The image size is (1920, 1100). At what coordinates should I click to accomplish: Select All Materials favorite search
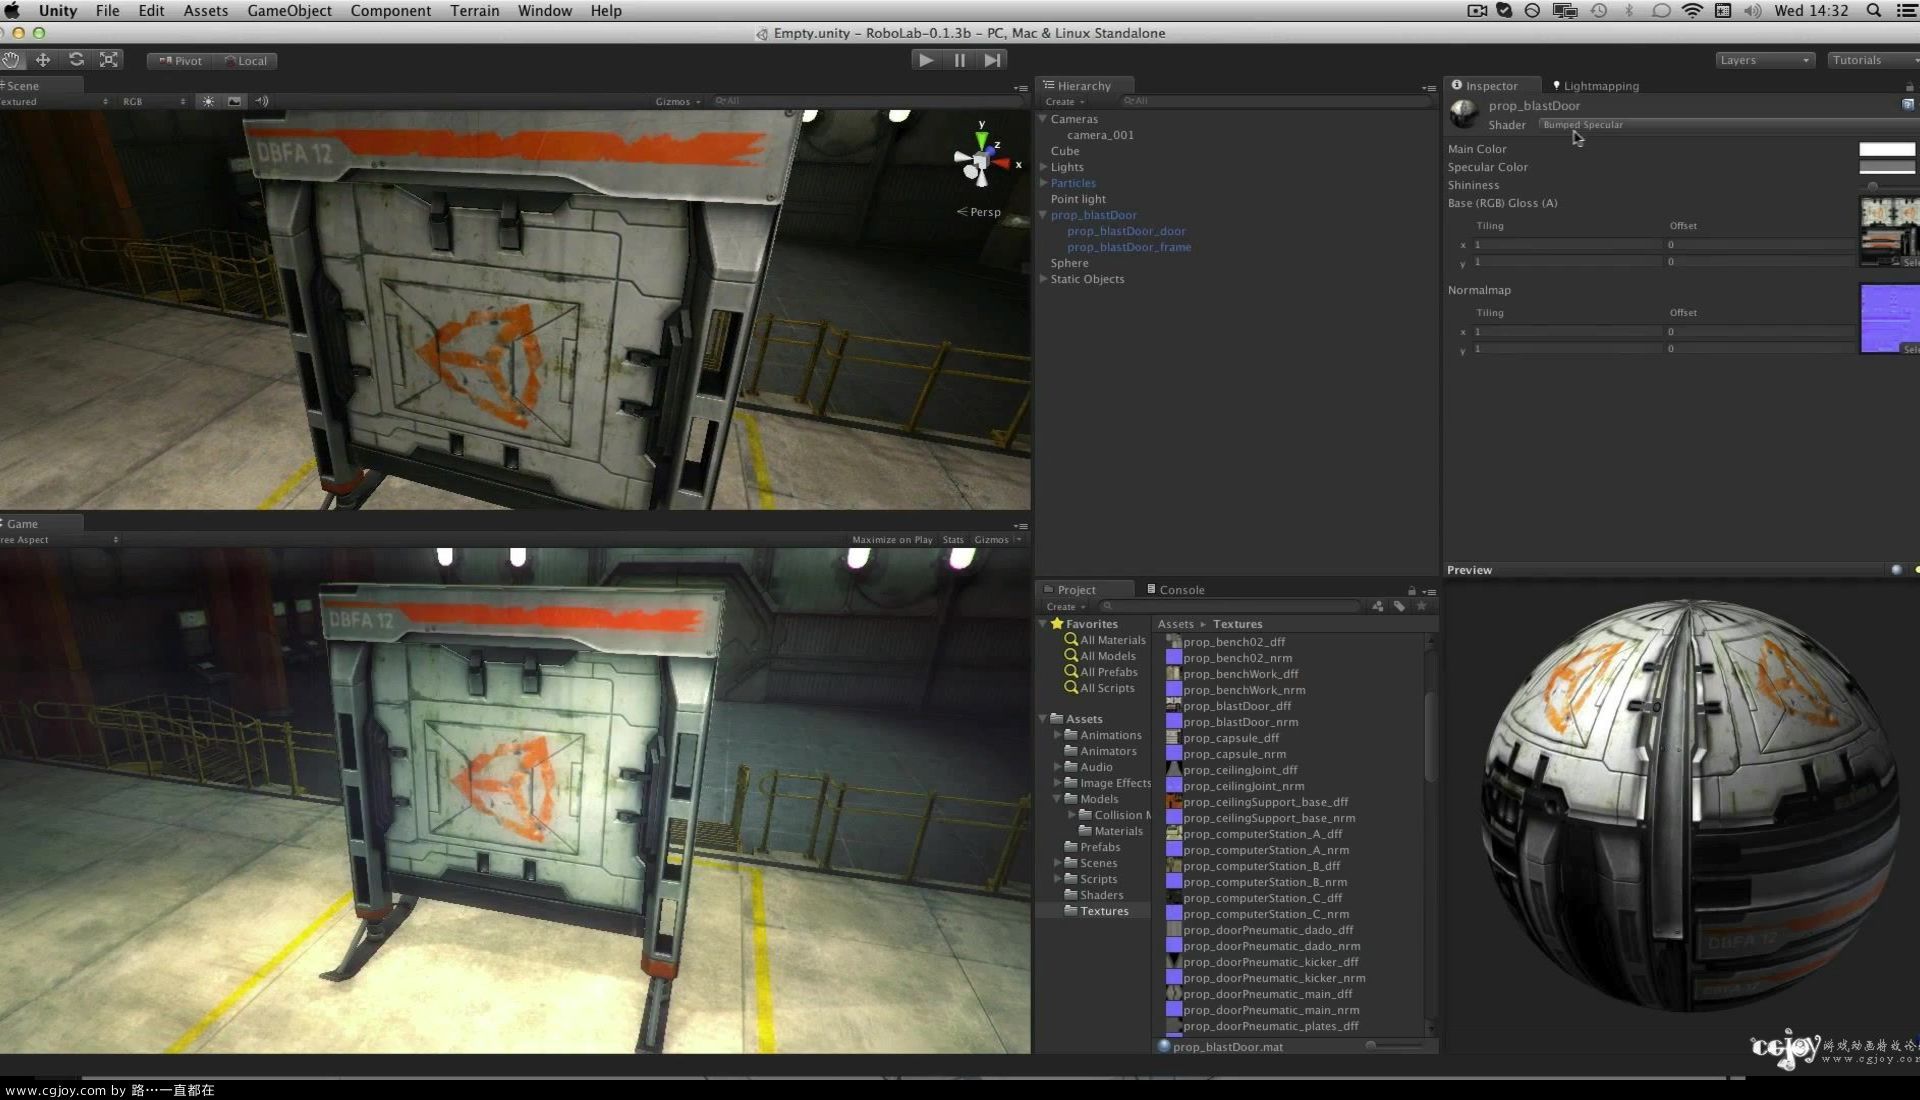[1105, 640]
